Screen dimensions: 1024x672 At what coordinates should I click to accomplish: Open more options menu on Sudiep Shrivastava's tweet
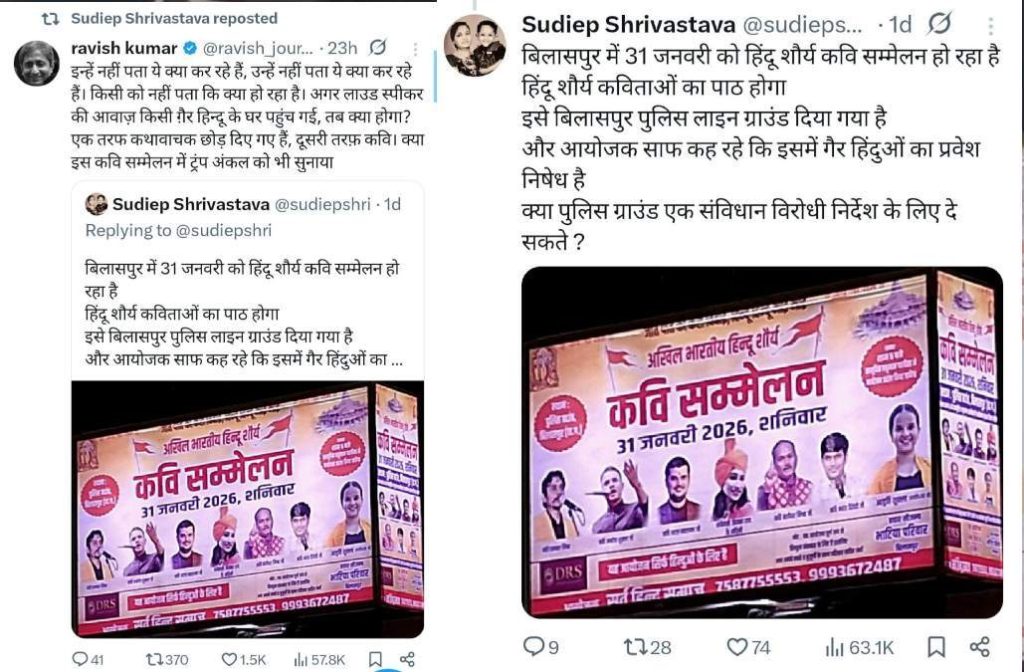click(991, 25)
